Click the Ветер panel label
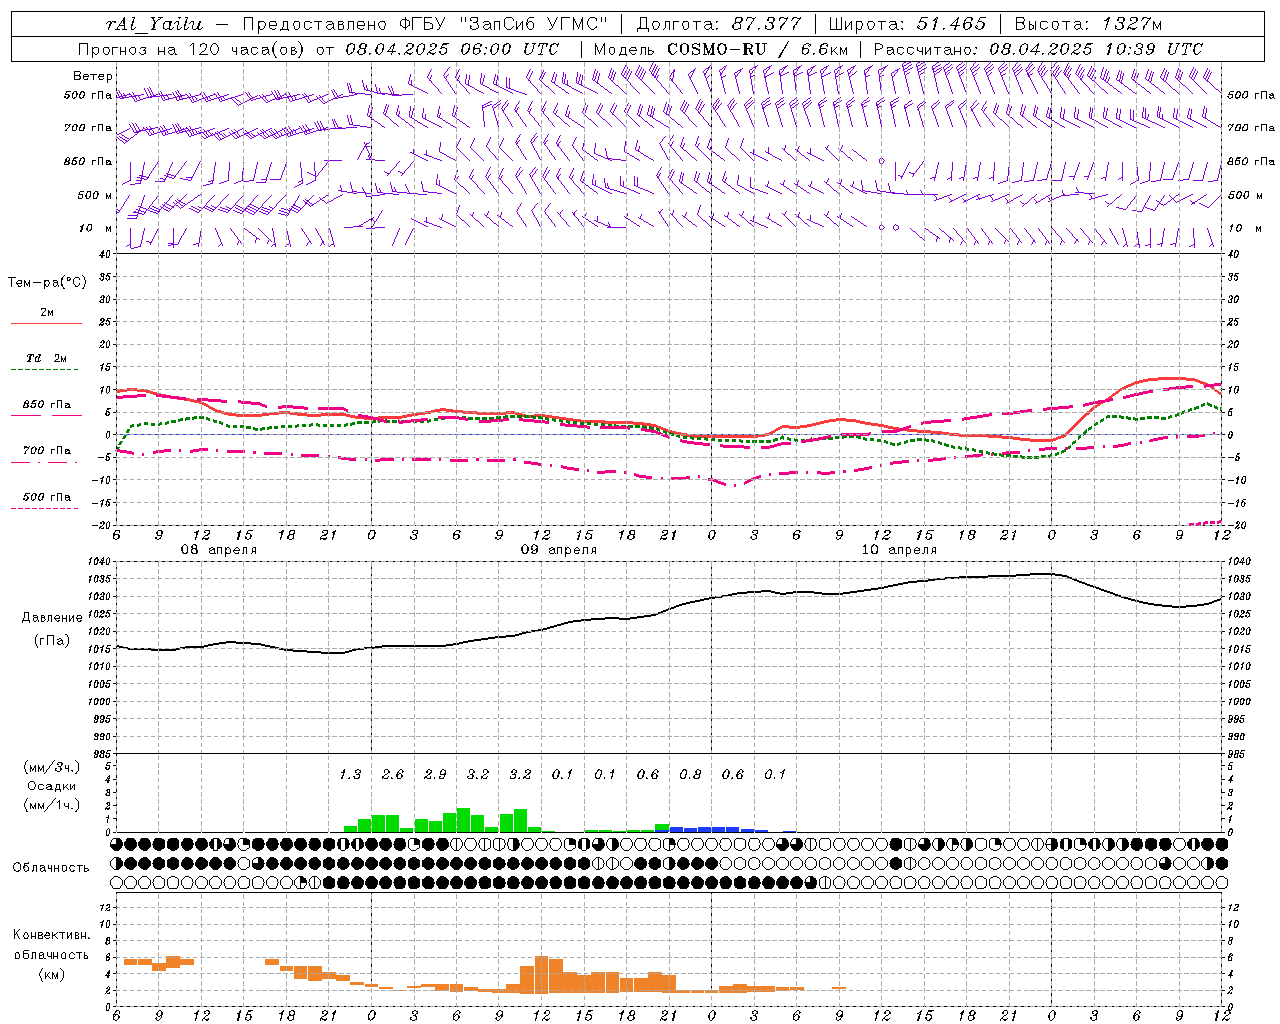Viewport: 1280px width, 1024px height. 93,76
